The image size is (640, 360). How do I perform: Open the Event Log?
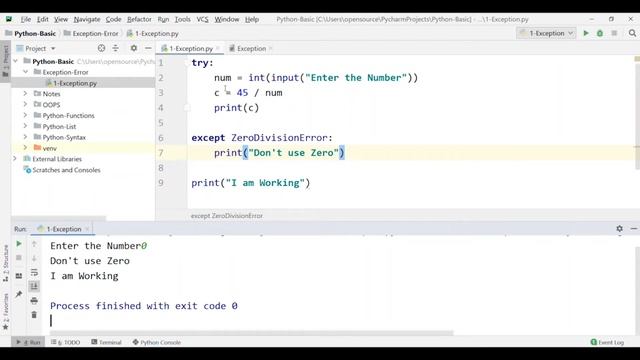pos(607,342)
